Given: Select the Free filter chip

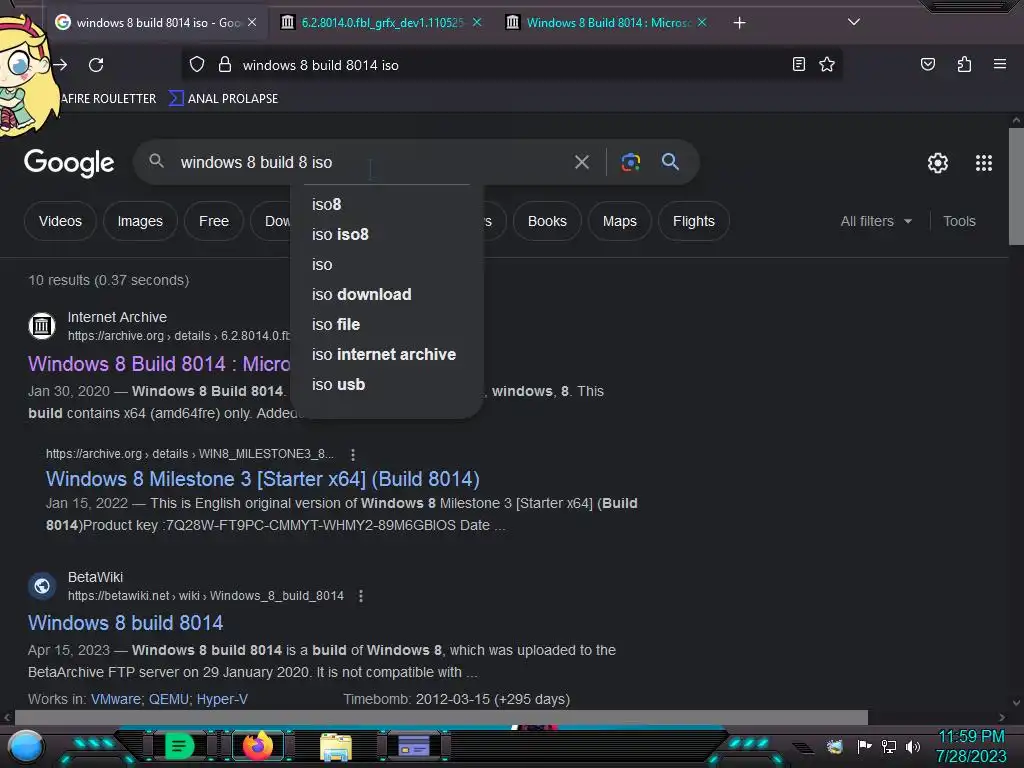Looking at the screenshot, I should coord(214,221).
